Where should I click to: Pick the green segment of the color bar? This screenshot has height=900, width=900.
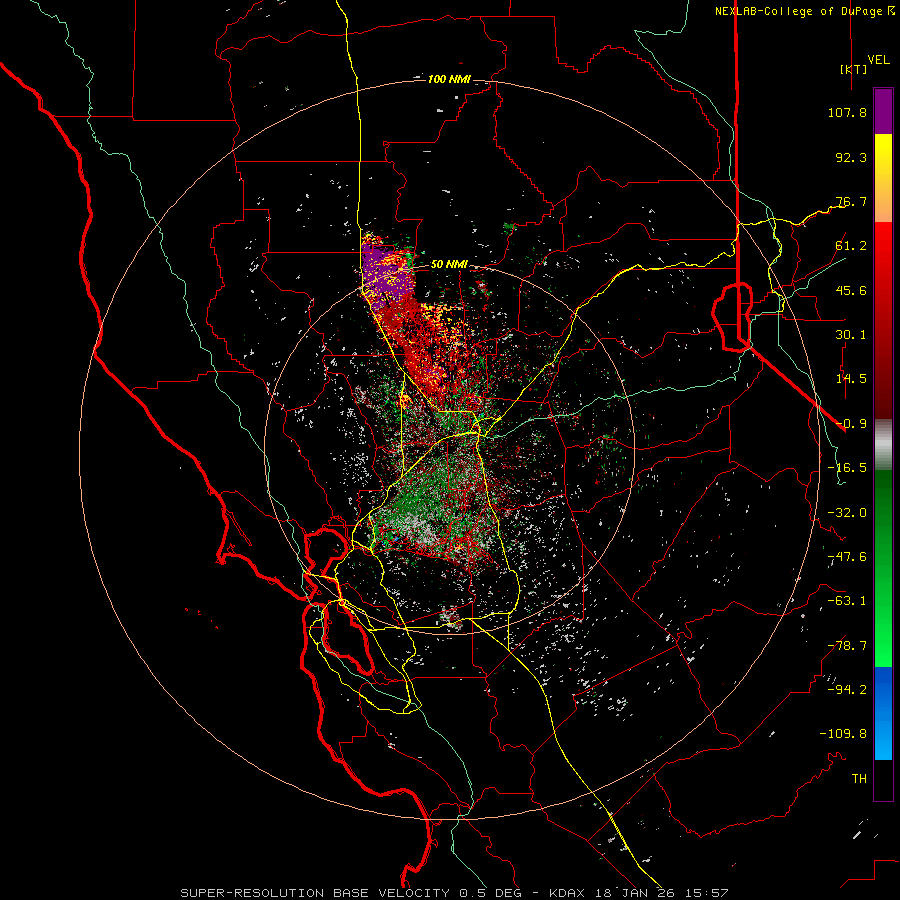pyautogui.click(x=883, y=568)
